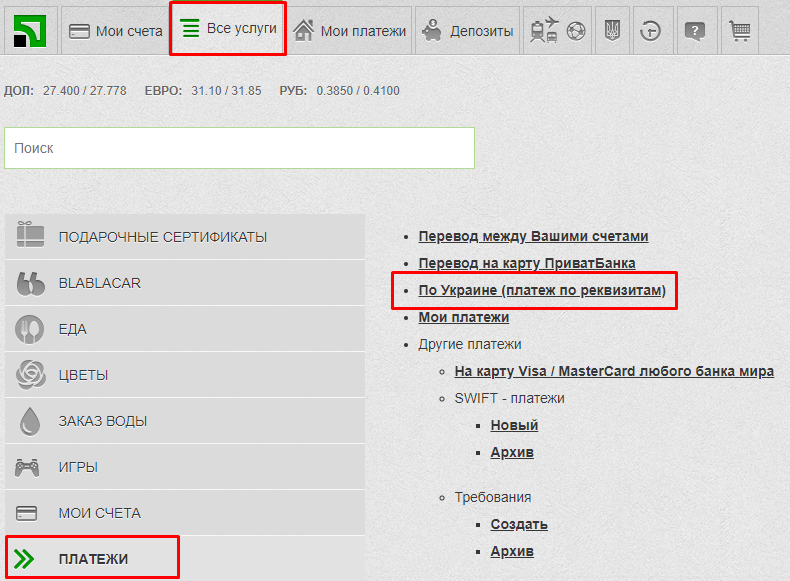Go to the Мои платежи top tab
Image resolution: width=790 pixels, height=581 pixels.
click(x=350, y=30)
